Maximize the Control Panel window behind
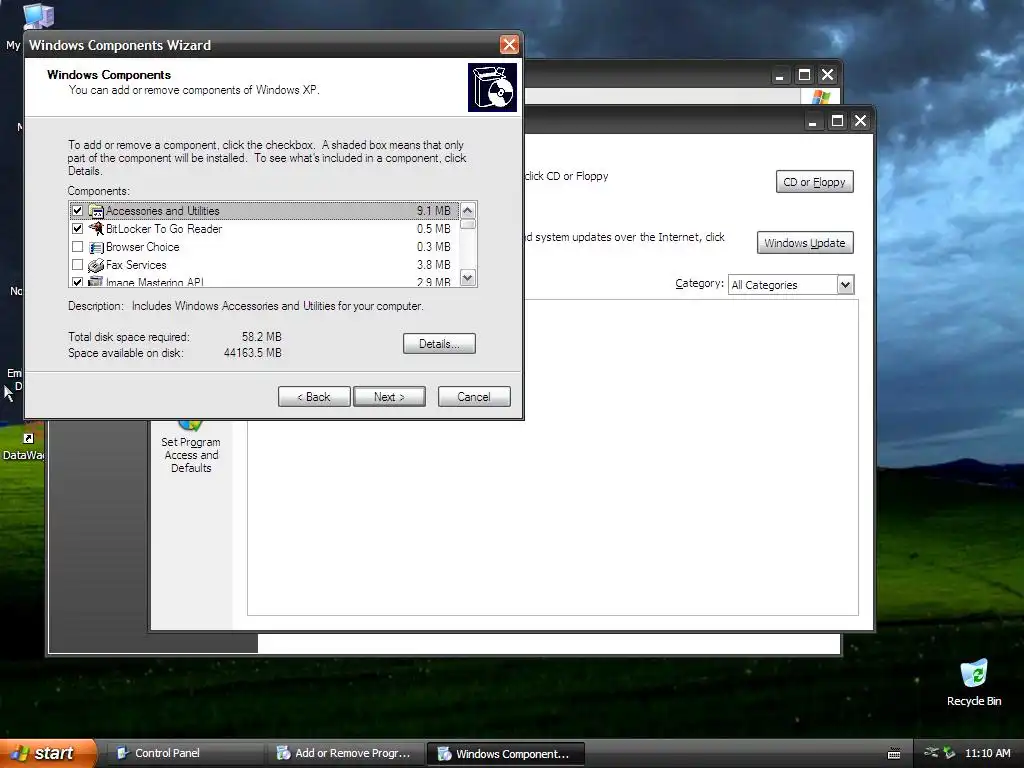 tap(804, 75)
